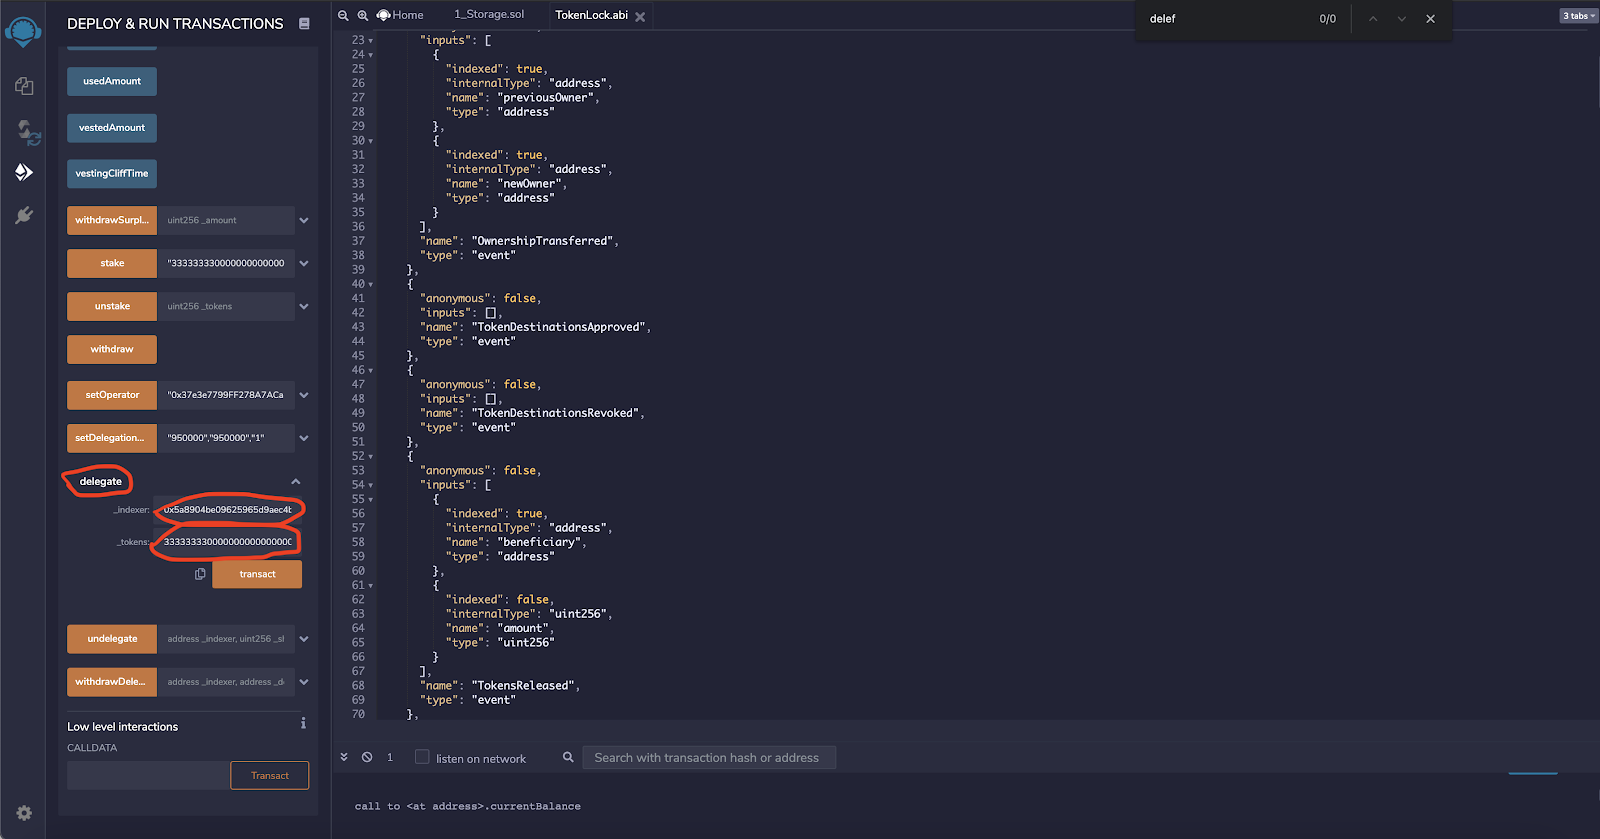This screenshot has width=1600, height=839.
Task: Select the Deploy & Run sidebar icon
Action: click(24, 172)
